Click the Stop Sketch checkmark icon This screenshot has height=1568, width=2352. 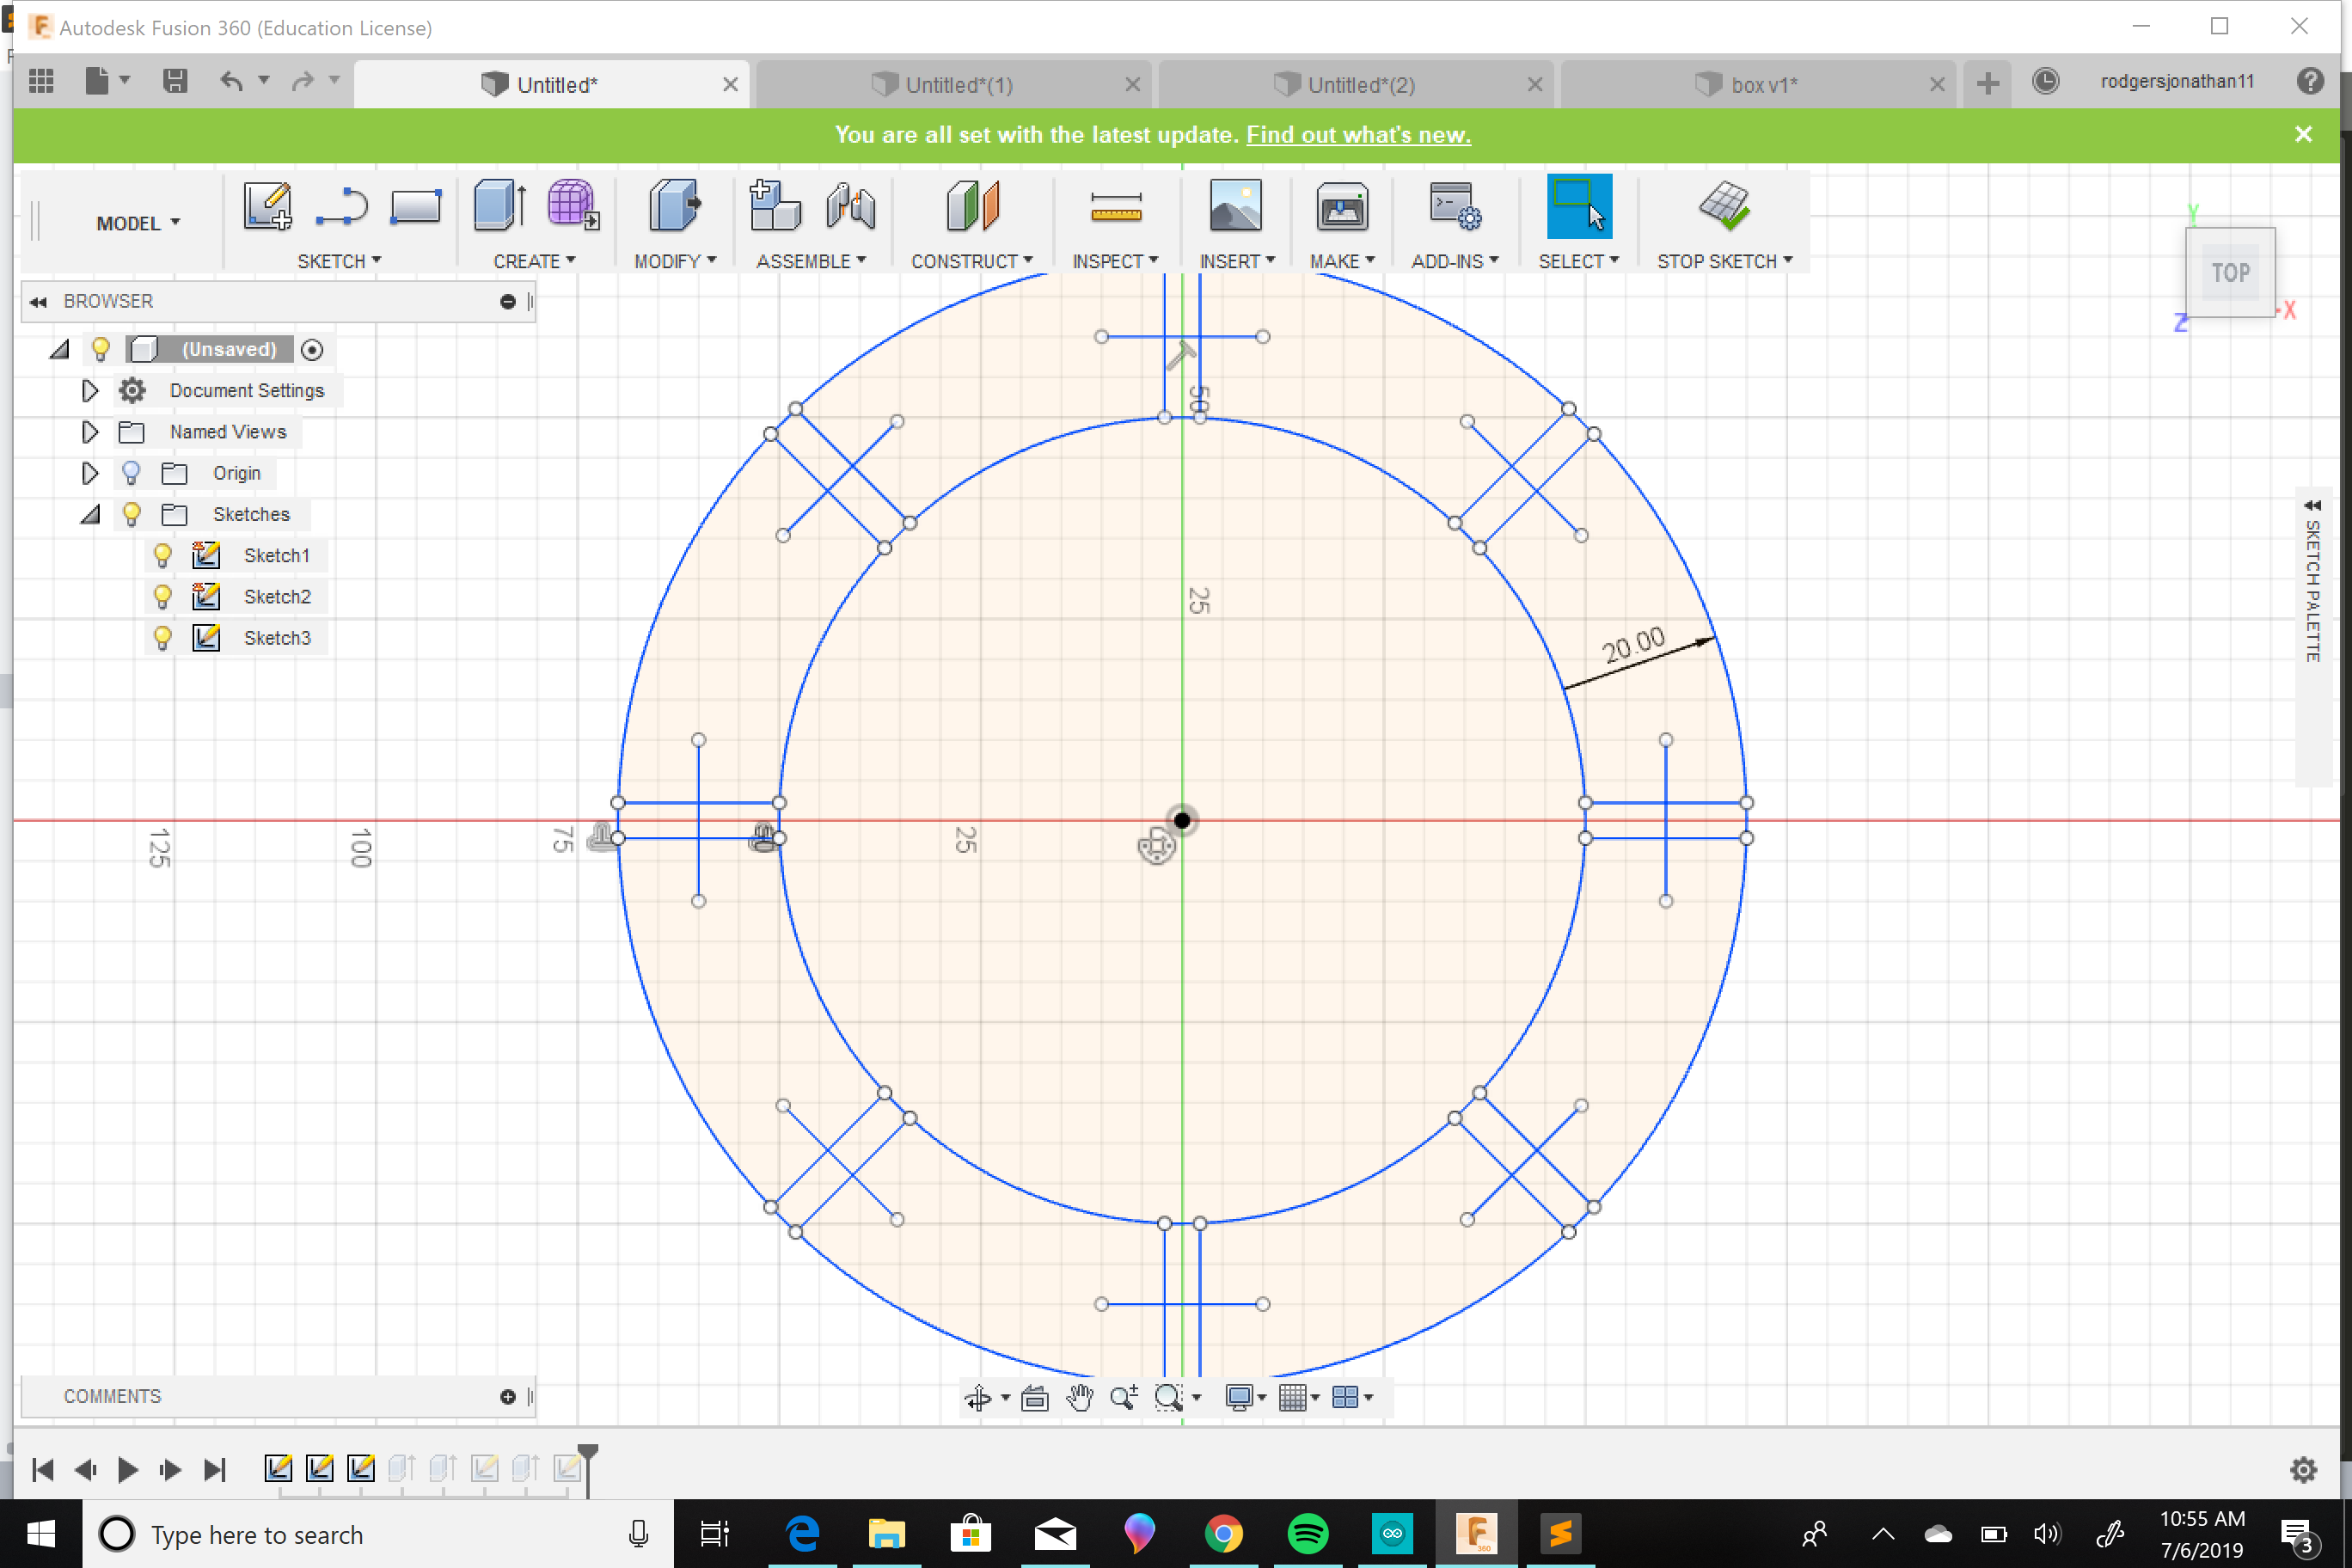[1724, 206]
